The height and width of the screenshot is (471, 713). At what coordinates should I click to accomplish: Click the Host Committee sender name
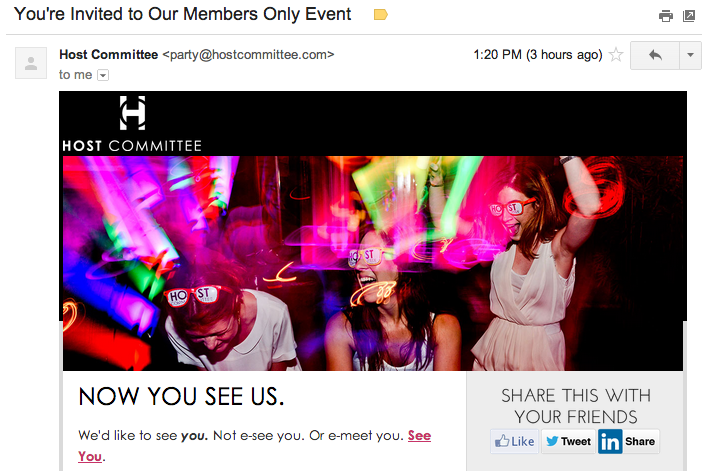pos(109,55)
